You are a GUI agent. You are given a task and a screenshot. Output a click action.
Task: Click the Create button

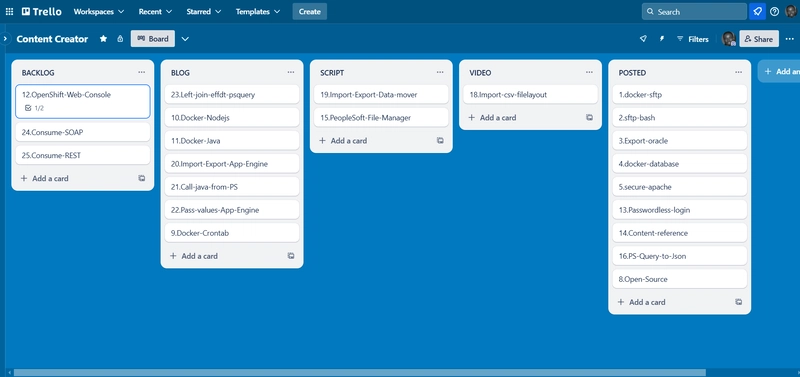coord(310,11)
